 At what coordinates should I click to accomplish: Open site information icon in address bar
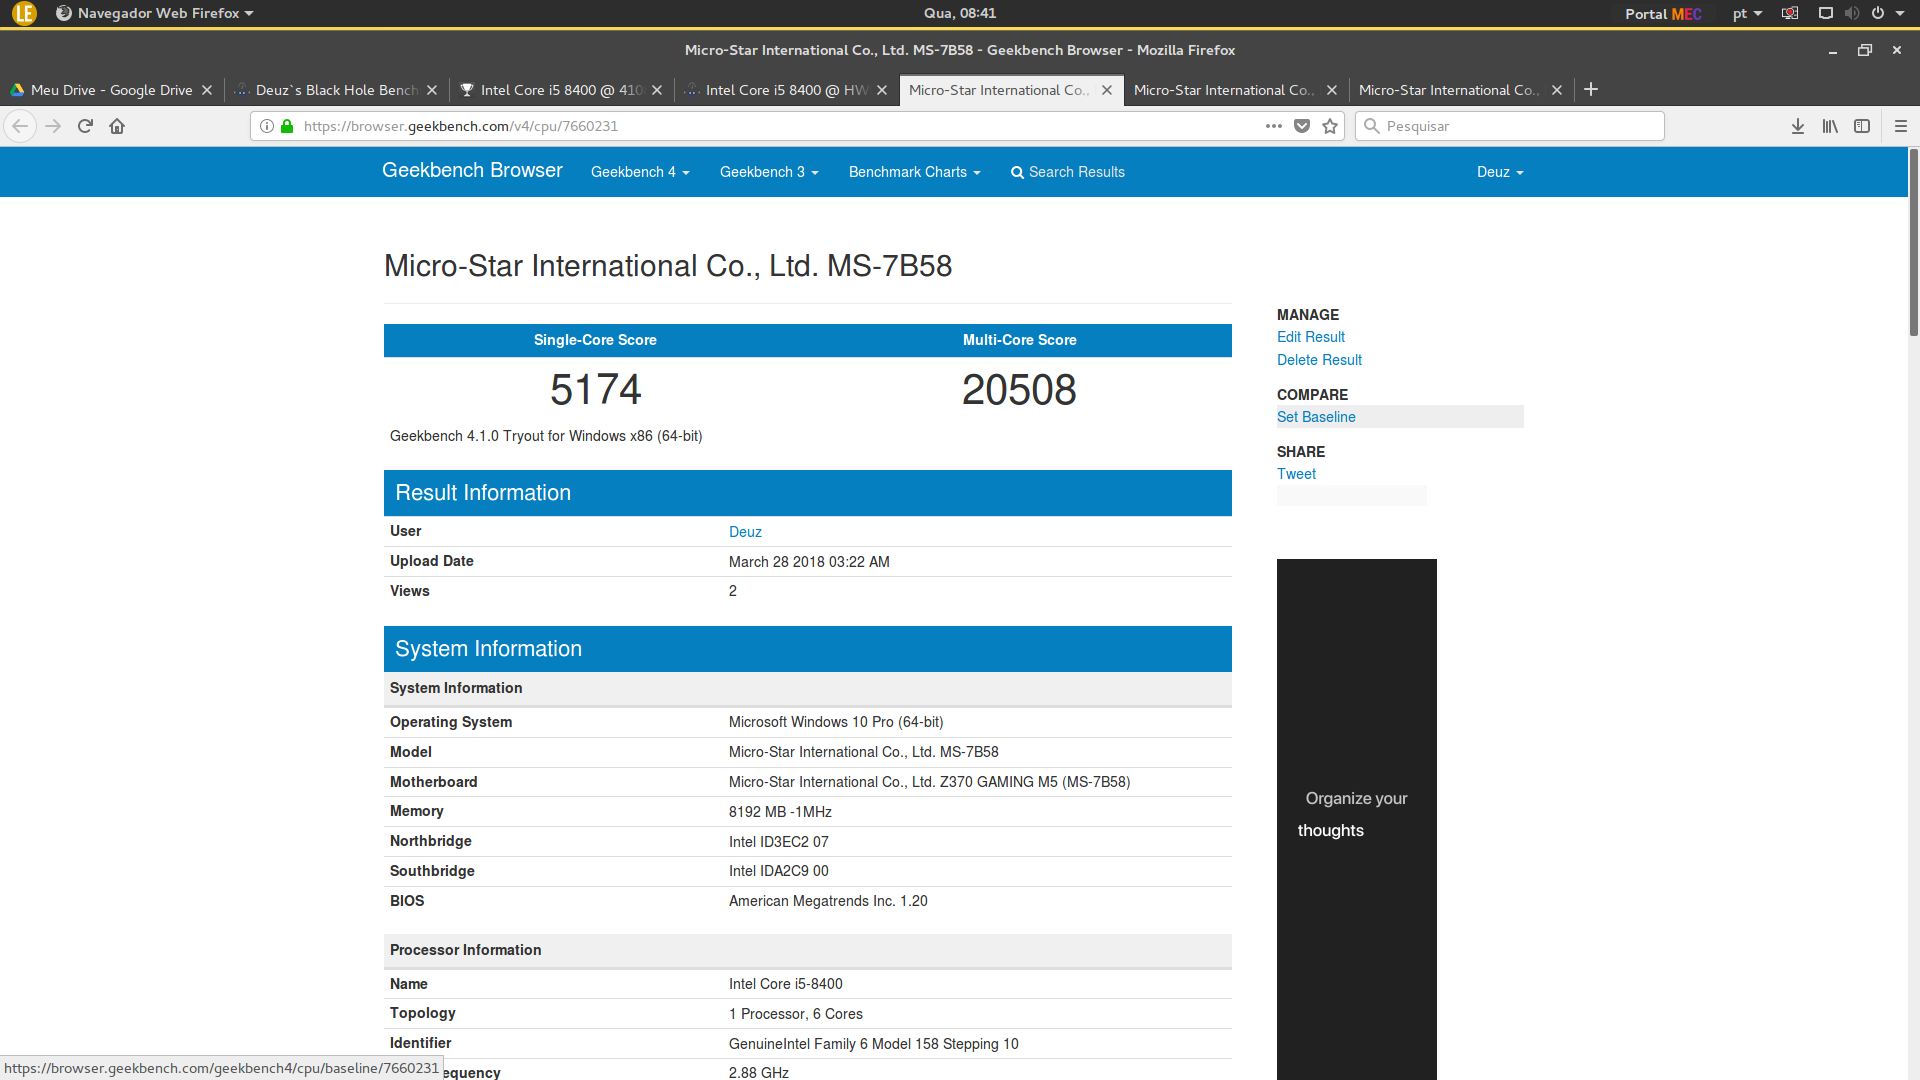267,126
